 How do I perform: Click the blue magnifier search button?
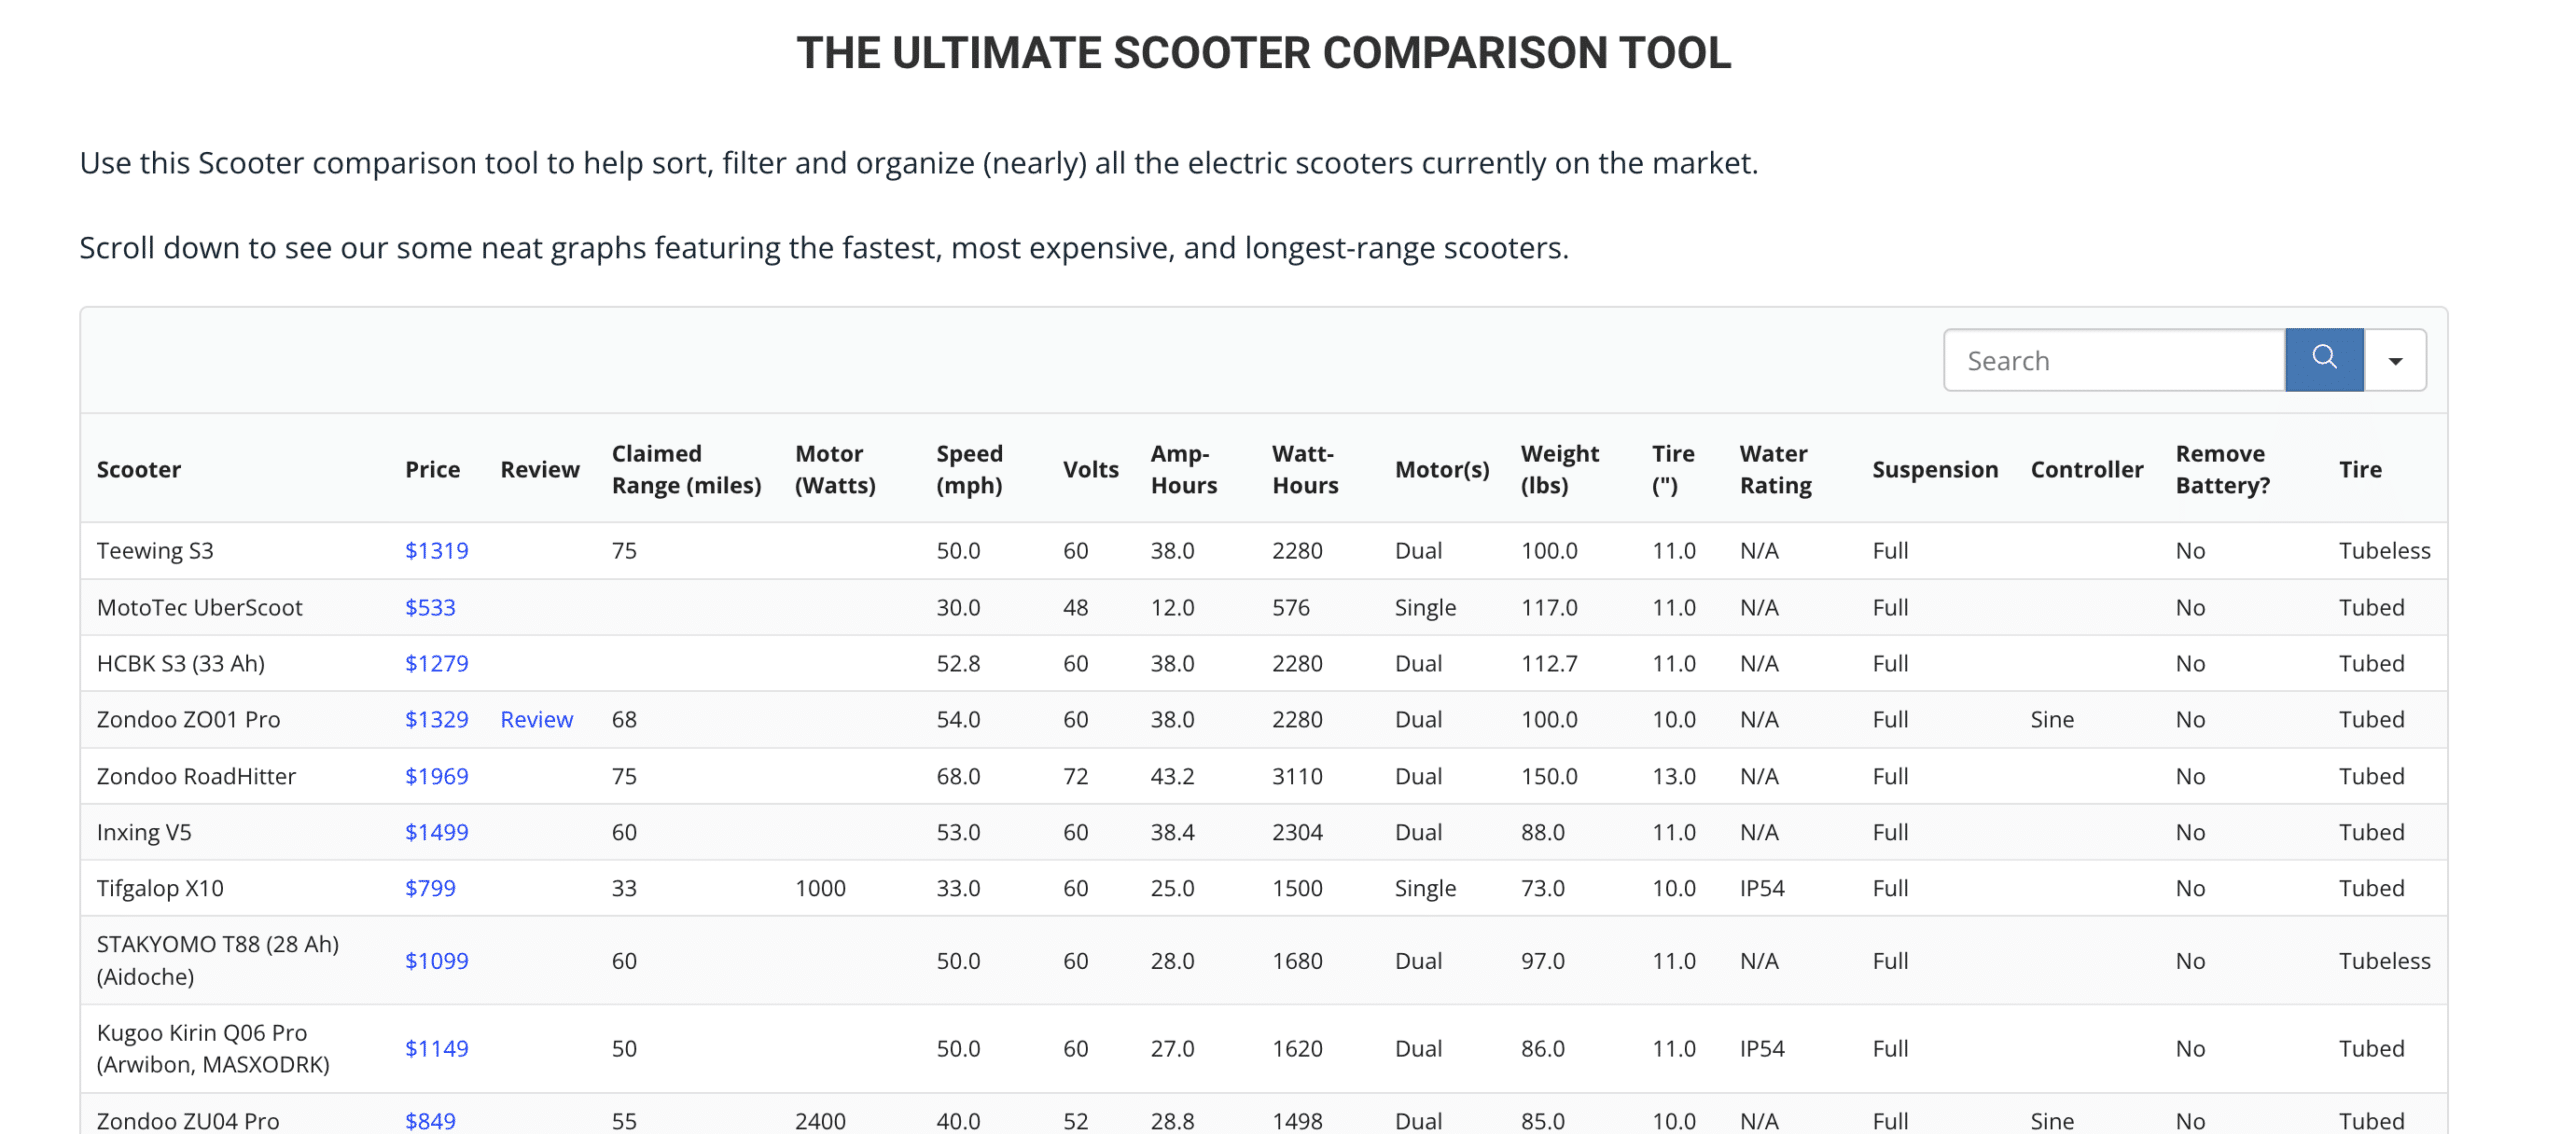2322,359
